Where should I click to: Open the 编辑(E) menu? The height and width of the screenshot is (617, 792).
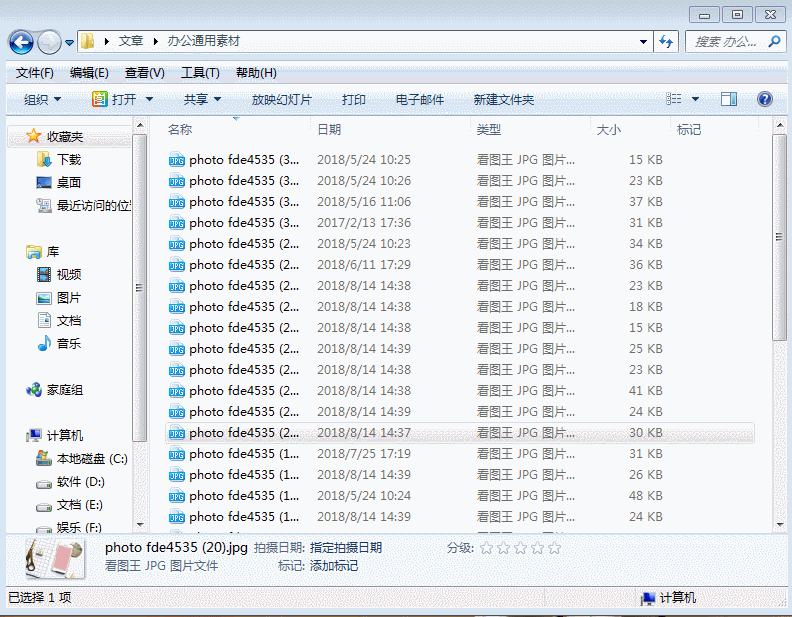pyautogui.click(x=89, y=73)
